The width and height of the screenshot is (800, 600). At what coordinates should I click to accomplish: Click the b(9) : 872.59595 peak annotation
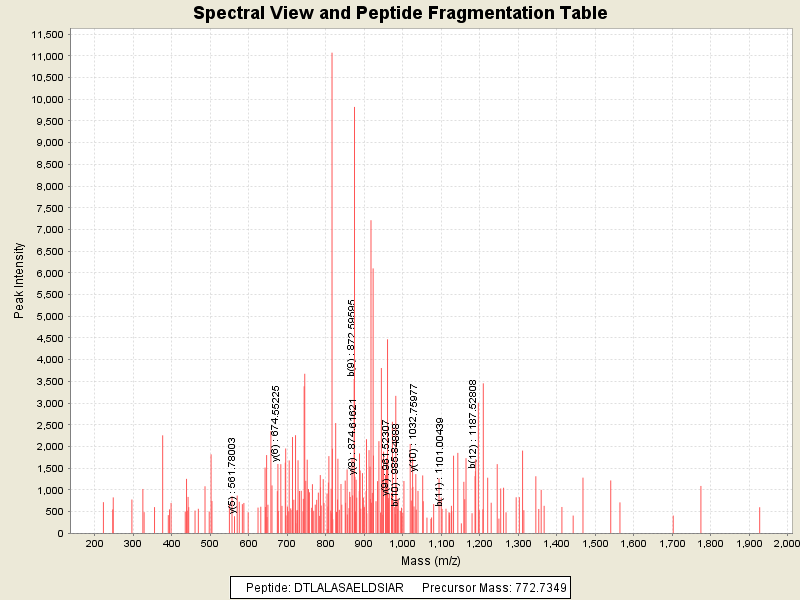(352, 337)
